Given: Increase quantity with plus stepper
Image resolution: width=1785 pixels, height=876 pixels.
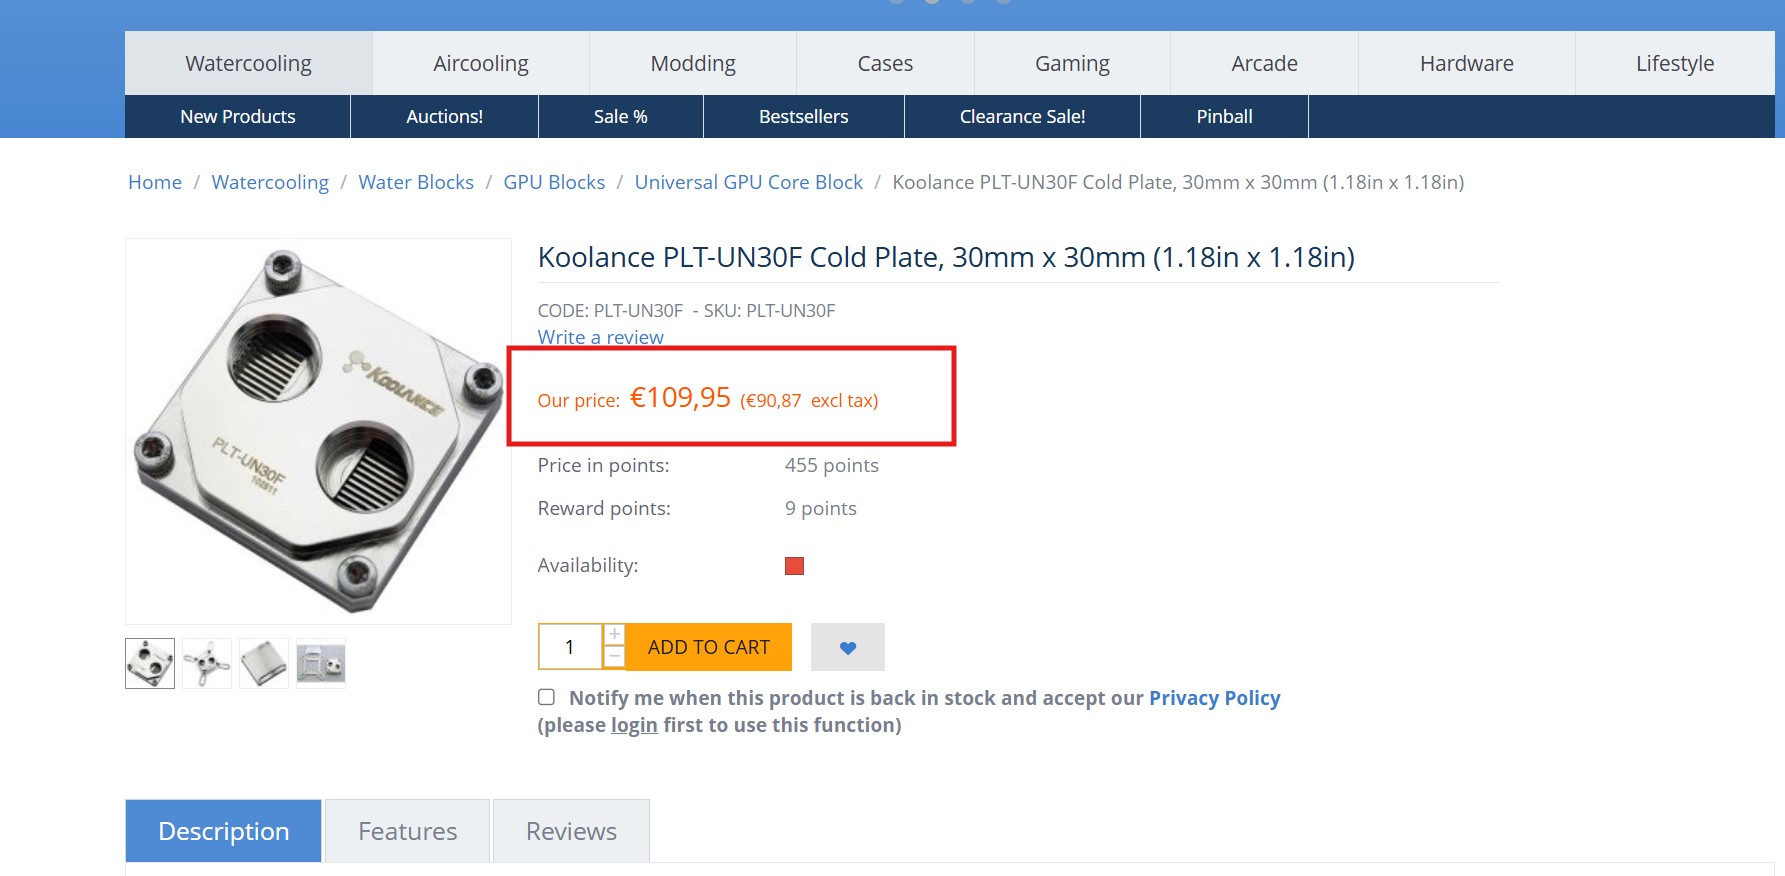Looking at the screenshot, I should coord(614,635).
